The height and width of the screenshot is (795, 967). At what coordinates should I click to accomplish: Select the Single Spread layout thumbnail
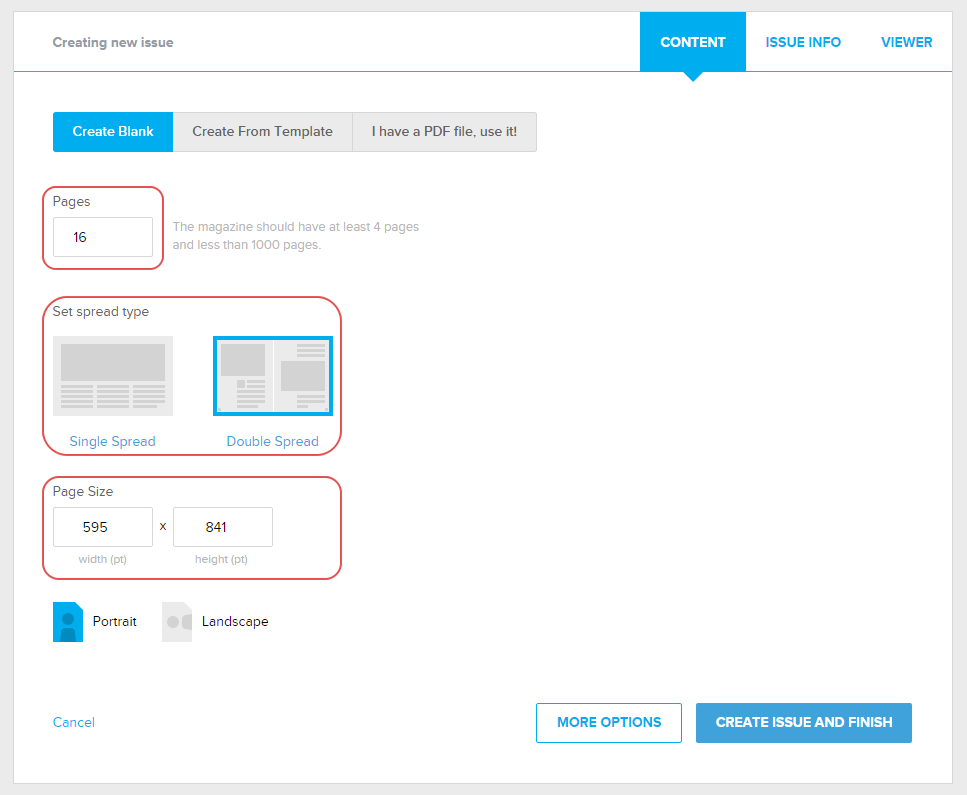pos(113,376)
